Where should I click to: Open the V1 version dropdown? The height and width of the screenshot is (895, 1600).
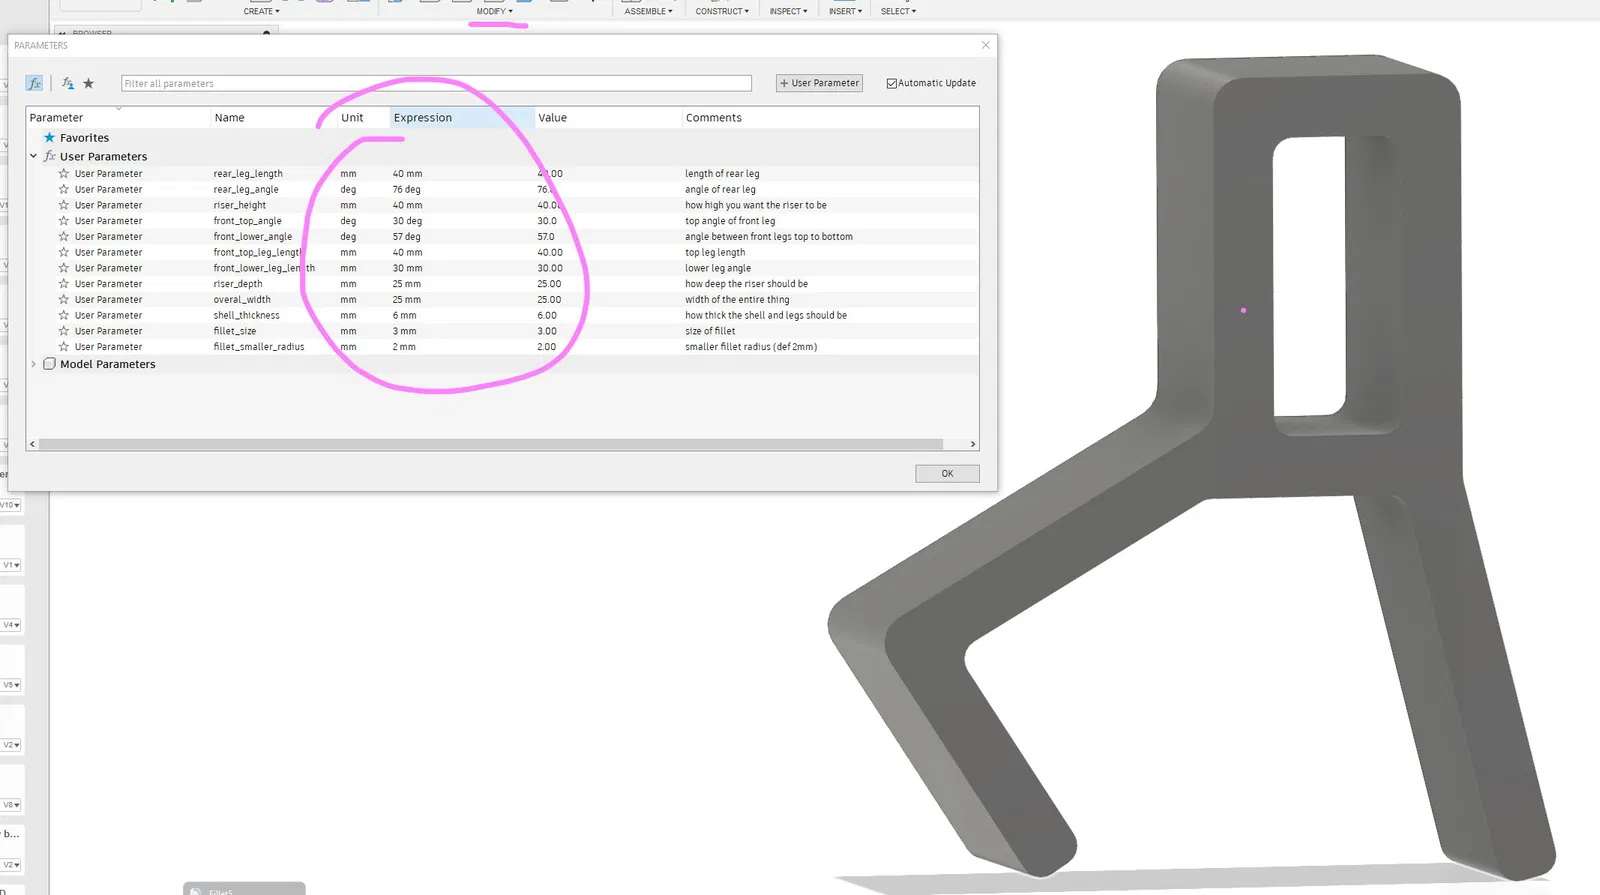pyautogui.click(x=11, y=565)
